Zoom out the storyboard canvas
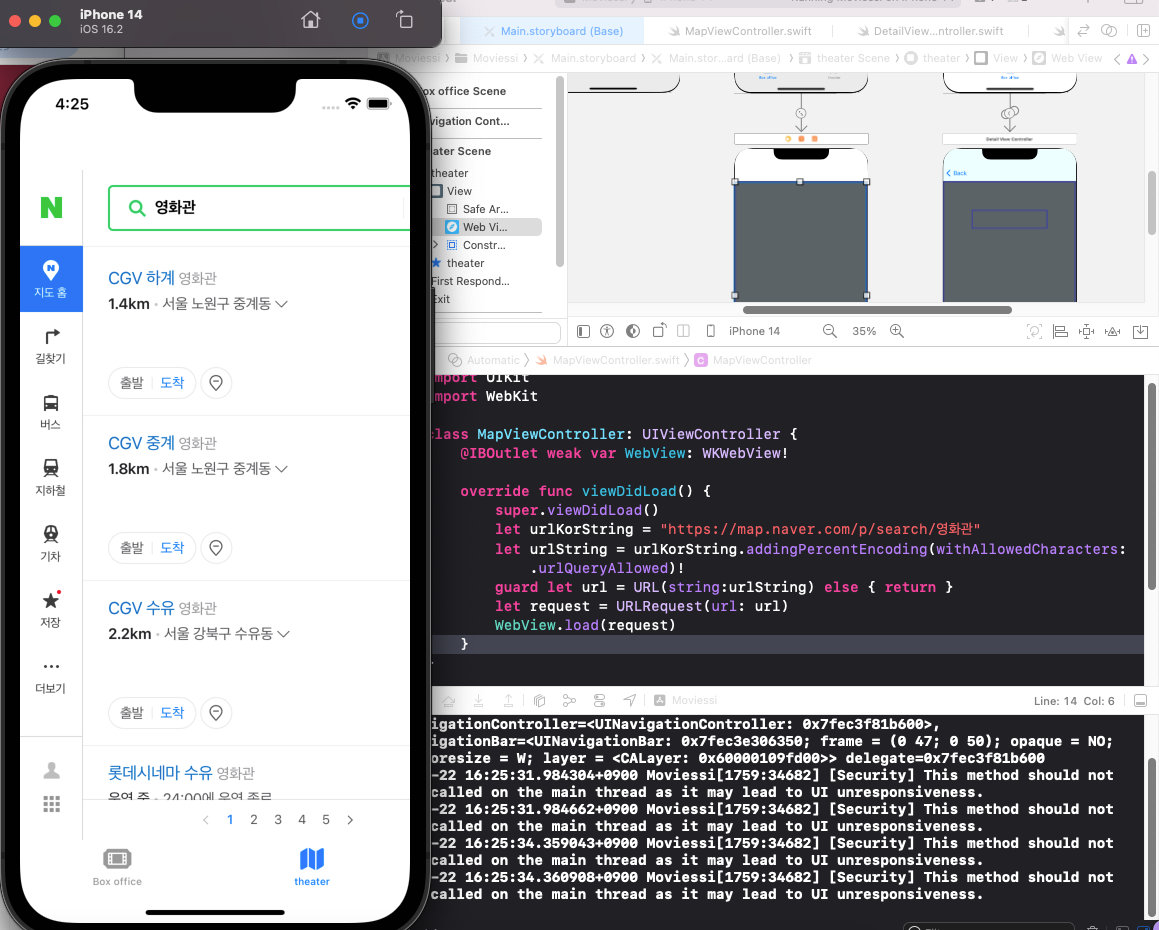Viewport: 1159px width, 930px height. coord(830,331)
